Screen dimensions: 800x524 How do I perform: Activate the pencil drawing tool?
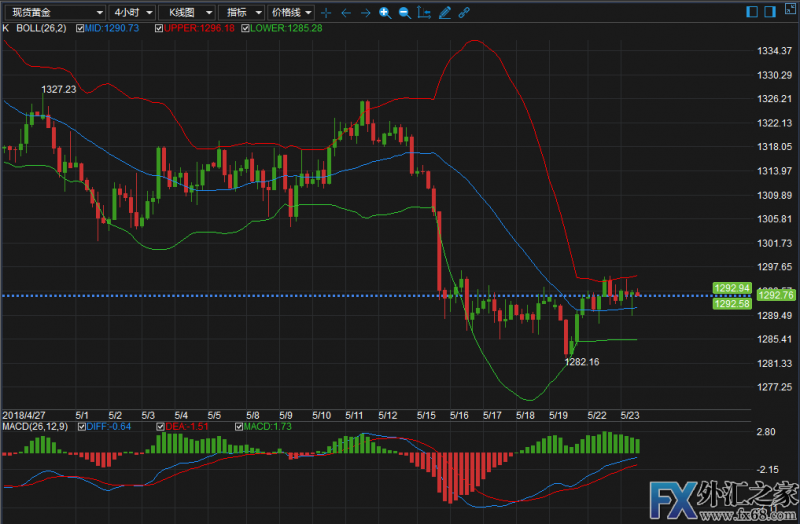click(x=444, y=13)
